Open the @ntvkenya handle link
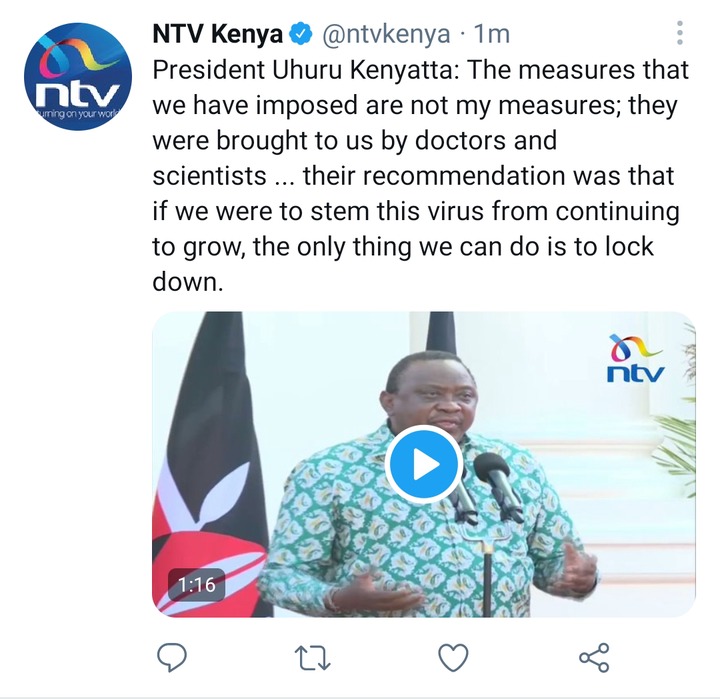The image size is (720, 699). [386, 34]
